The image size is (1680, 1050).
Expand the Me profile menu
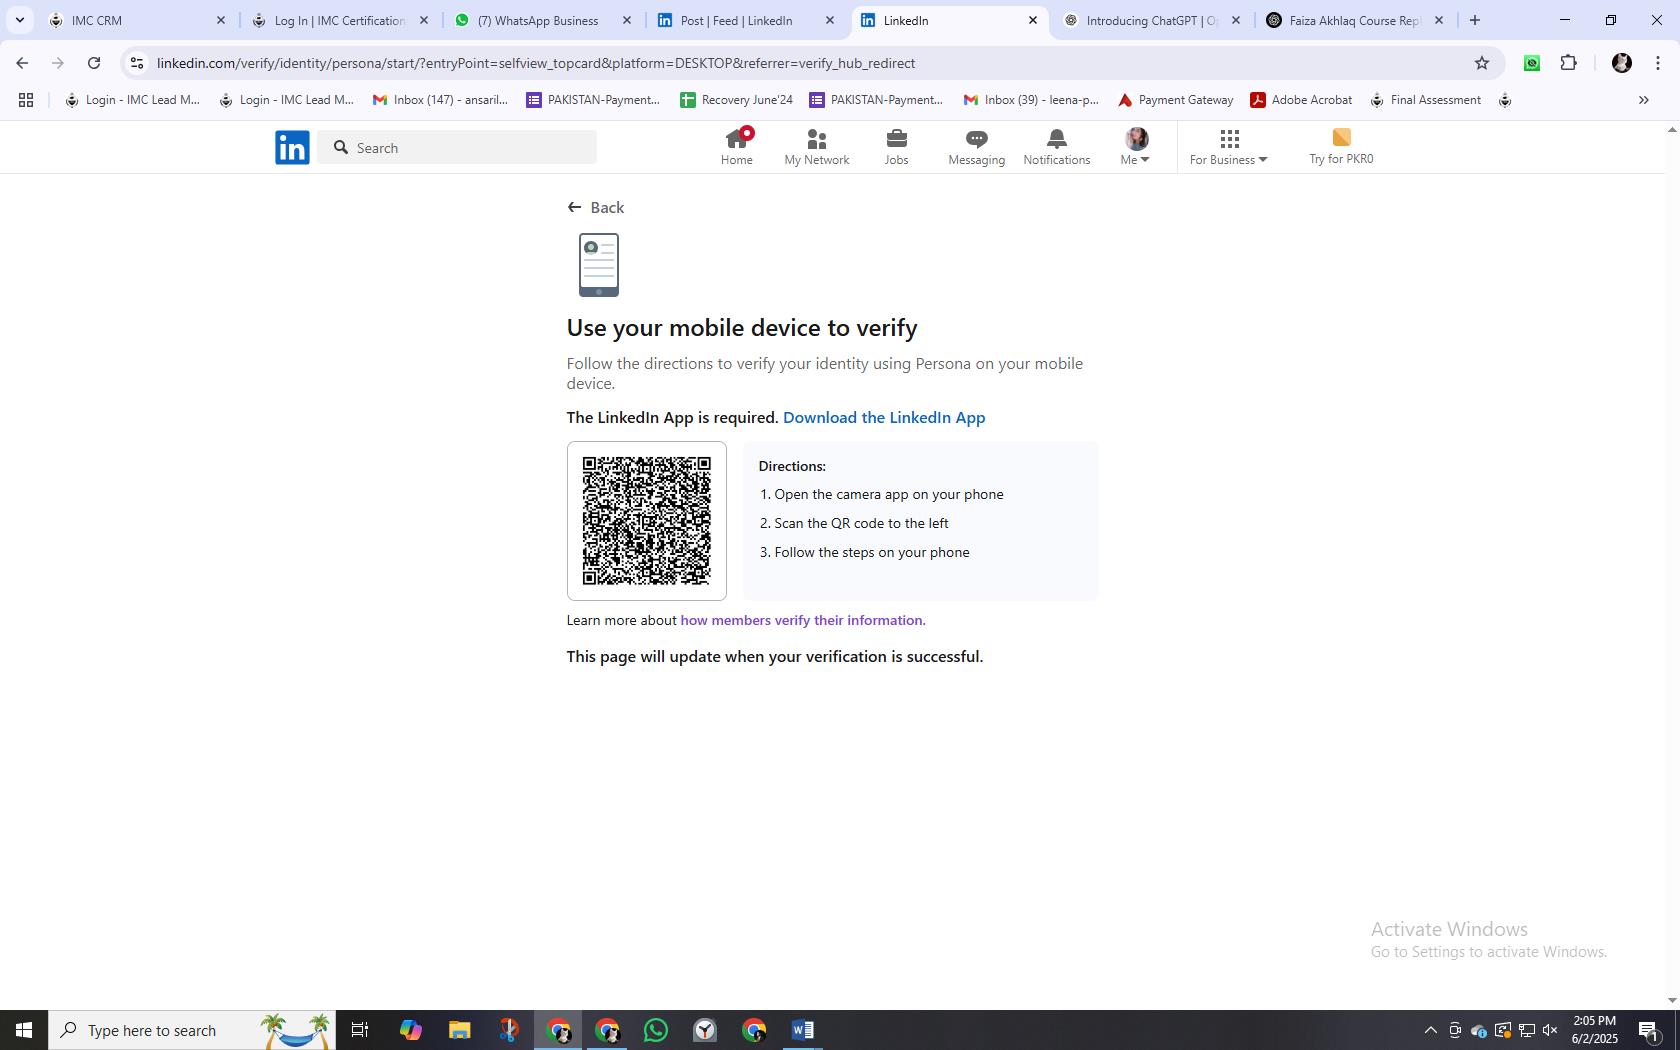click(x=1136, y=147)
